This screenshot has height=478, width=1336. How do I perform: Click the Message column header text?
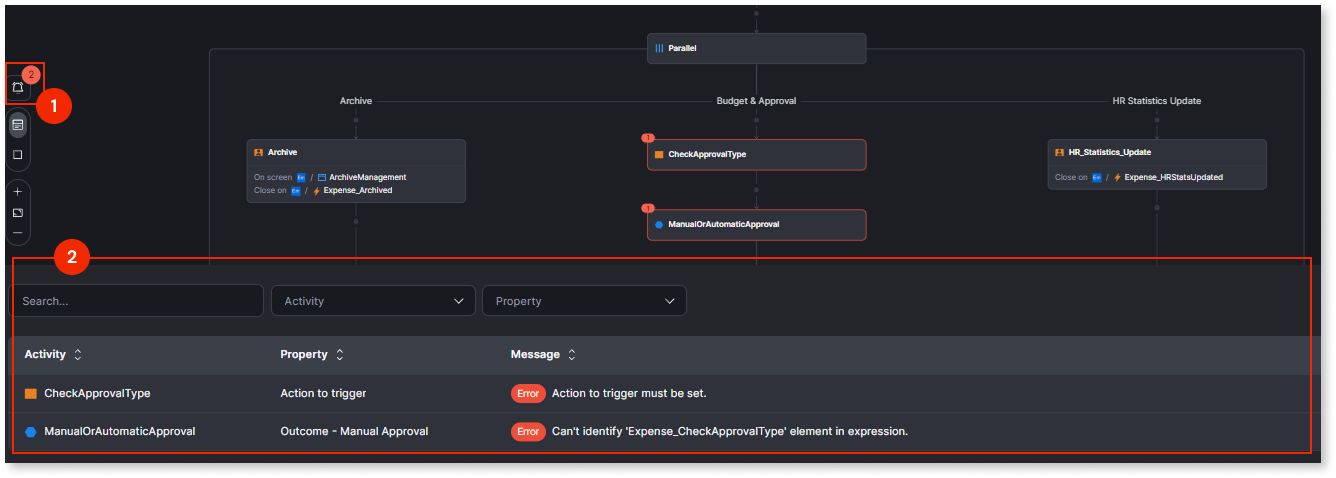[536, 355]
